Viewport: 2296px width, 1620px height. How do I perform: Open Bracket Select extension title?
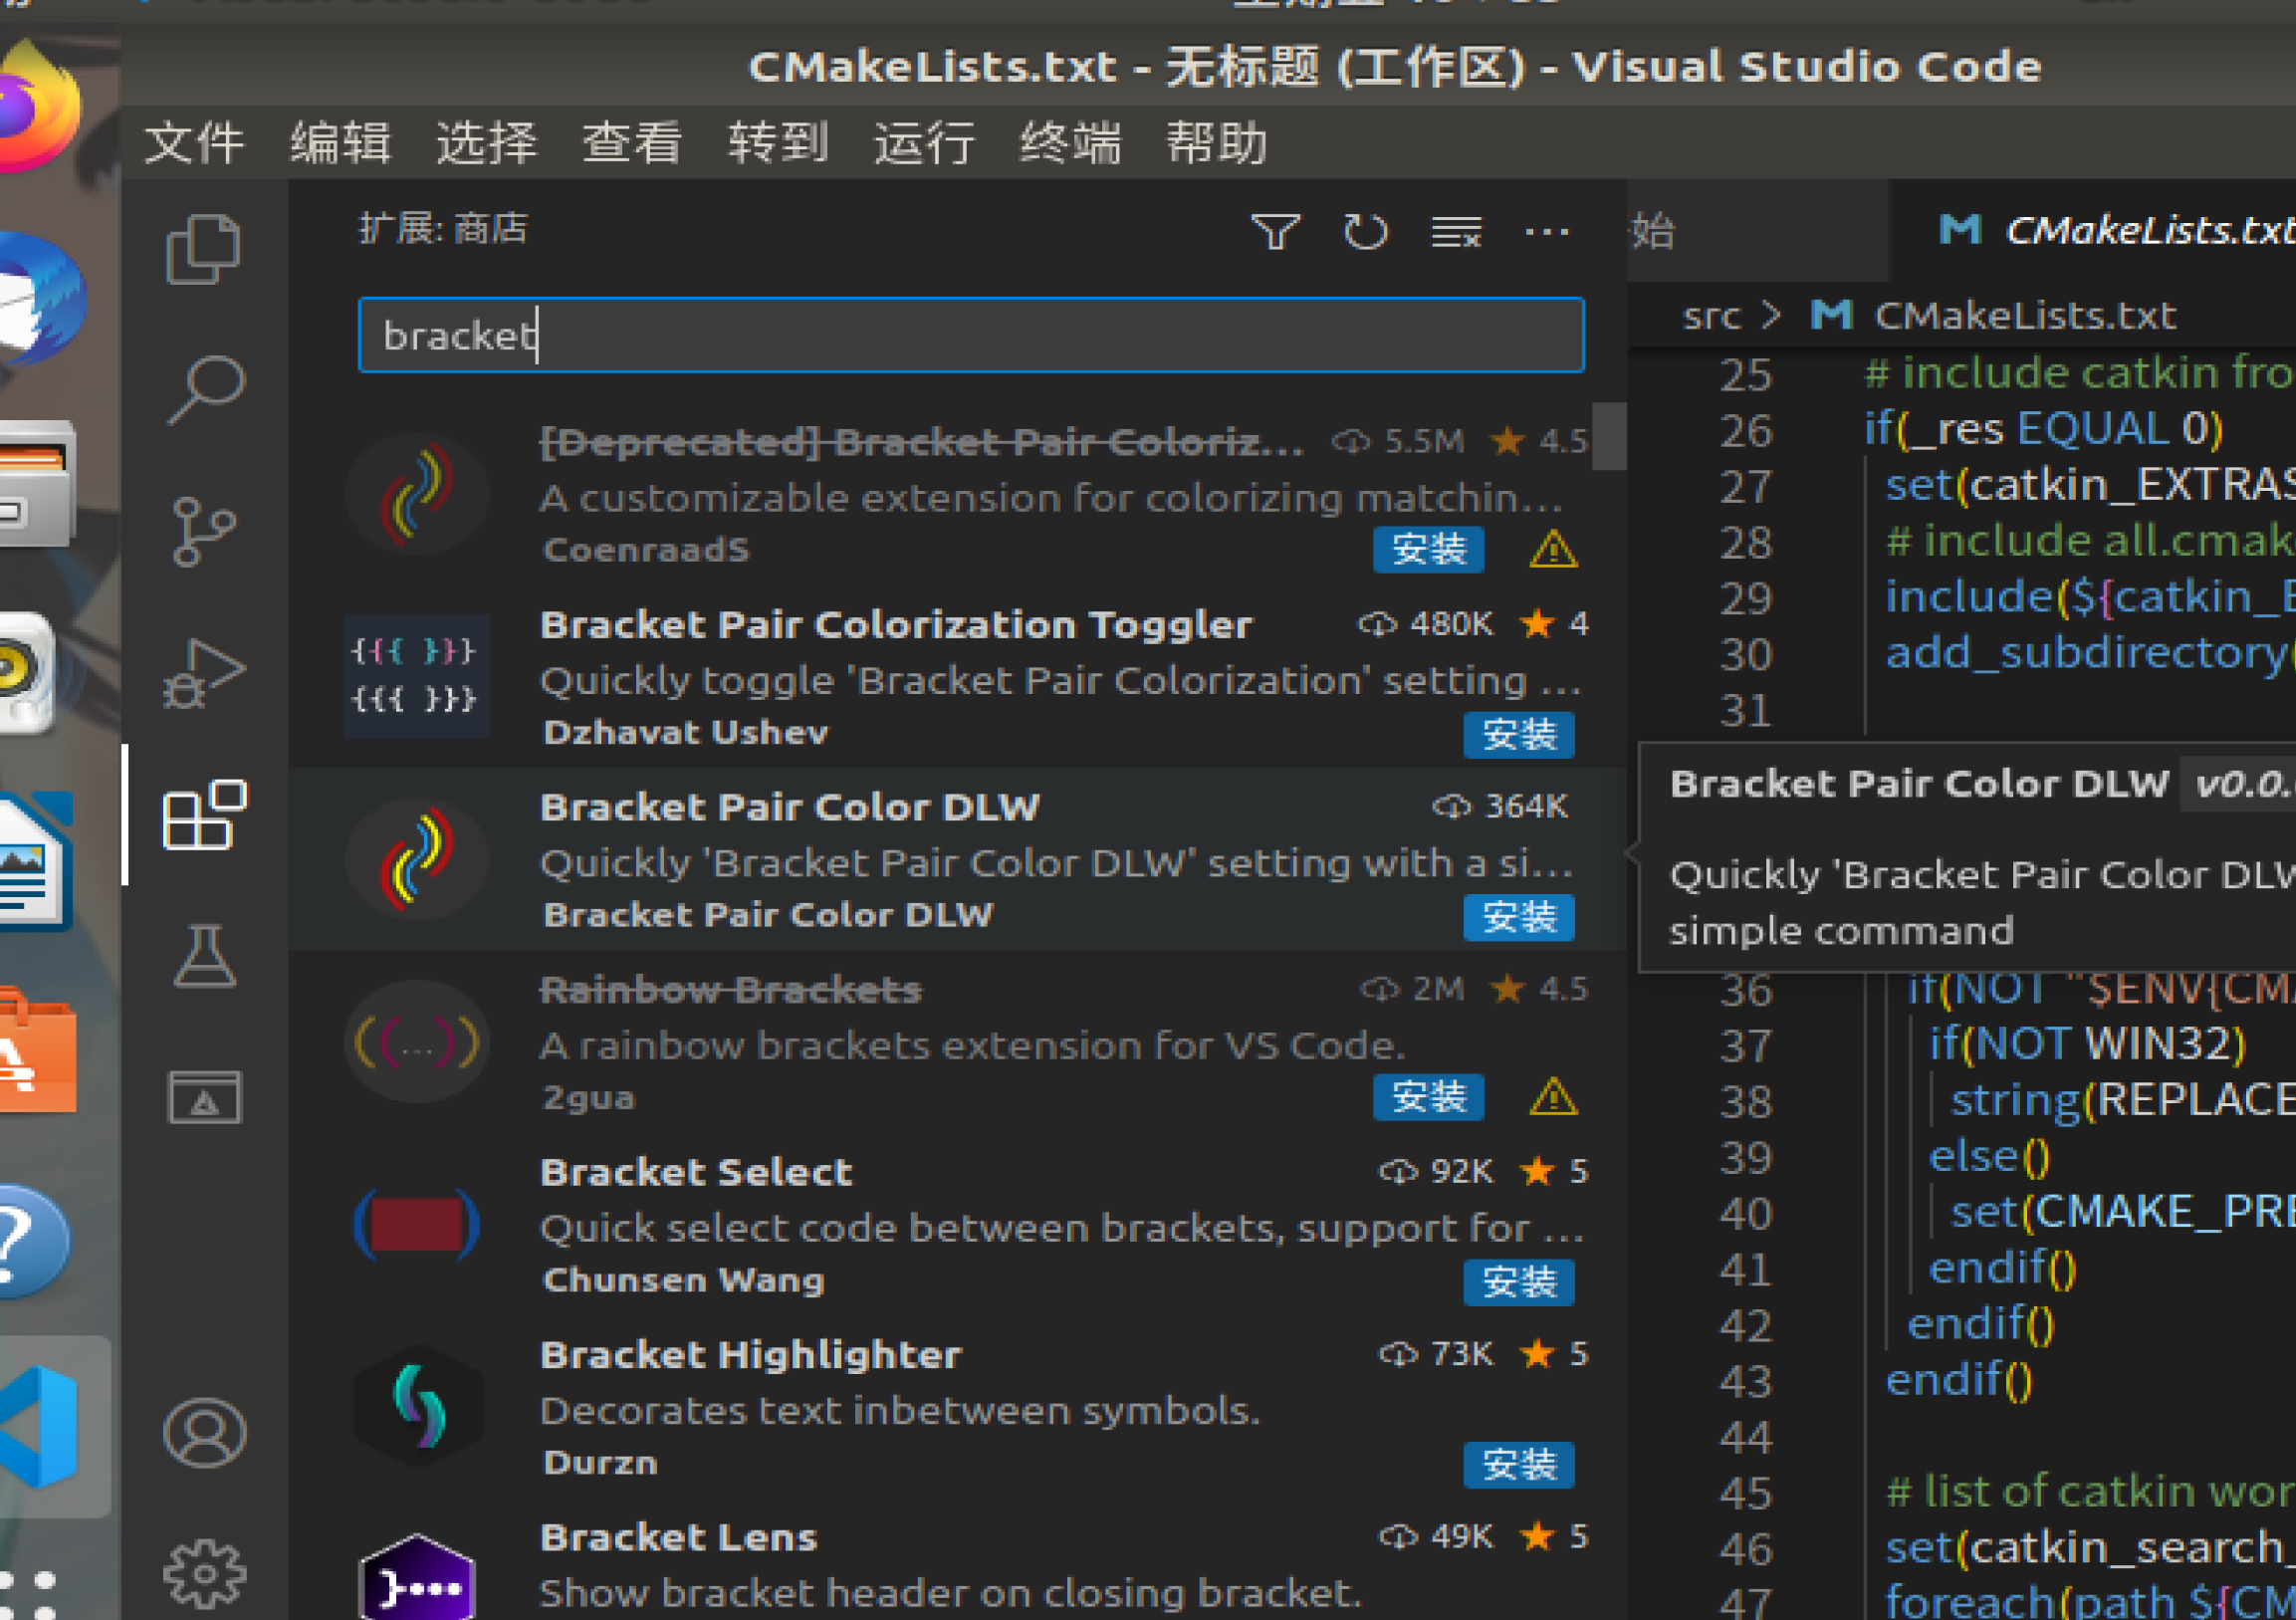point(696,1172)
